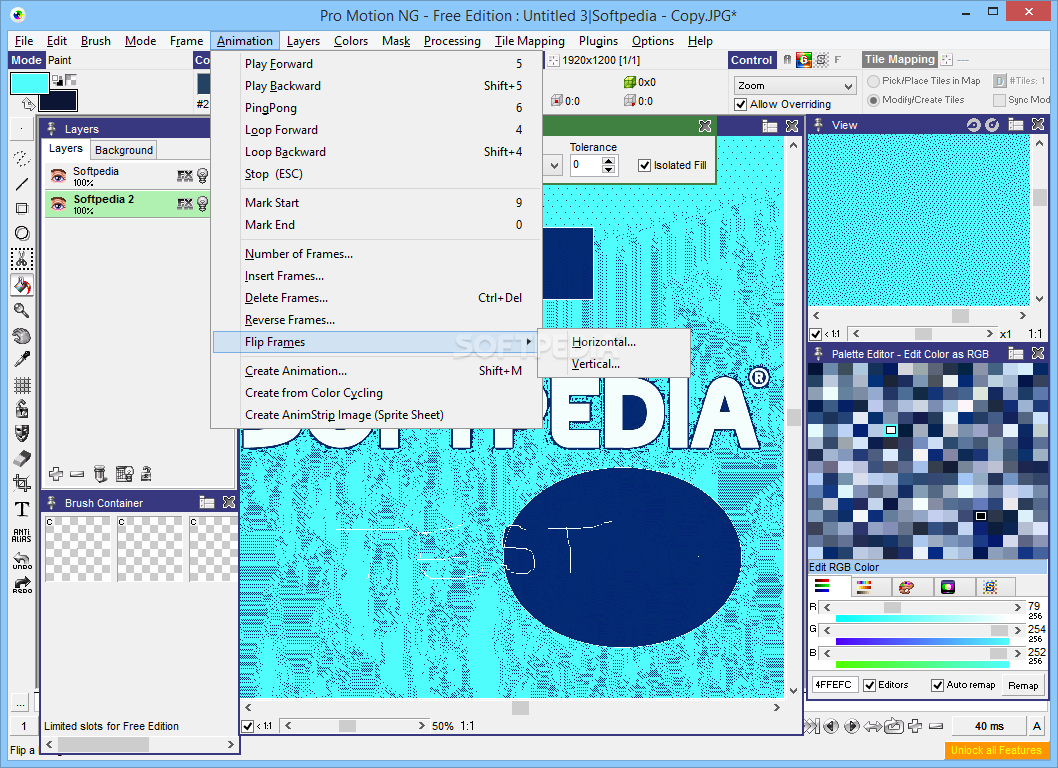Expand the Flip Frames submenu
Screen dimensions: 1058x768
(x=376, y=342)
